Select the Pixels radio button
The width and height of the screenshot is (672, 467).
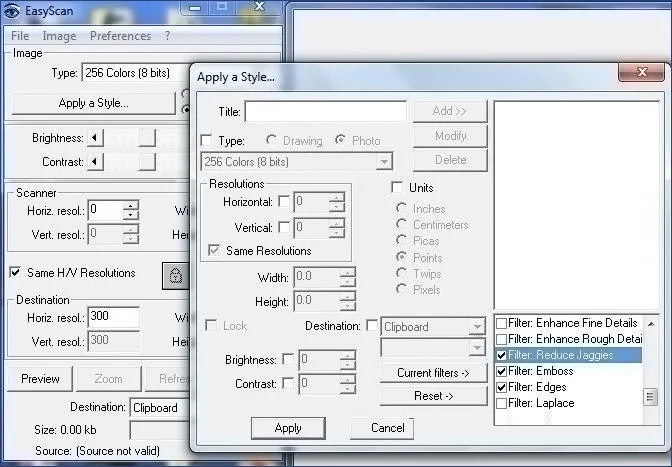click(x=401, y=289)
